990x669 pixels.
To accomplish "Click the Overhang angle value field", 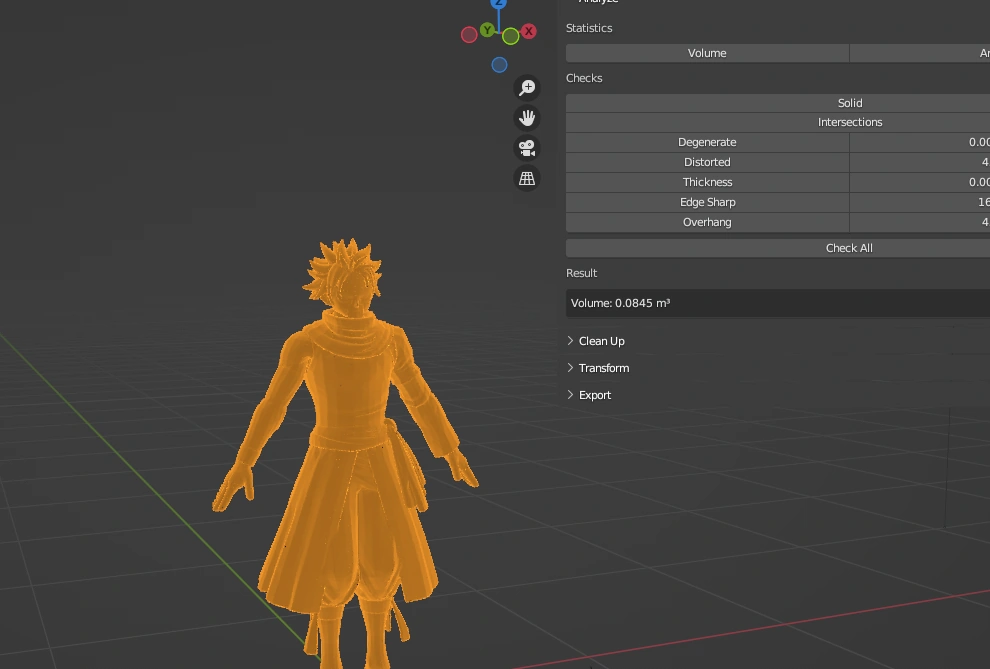I will tap(920, 222).
